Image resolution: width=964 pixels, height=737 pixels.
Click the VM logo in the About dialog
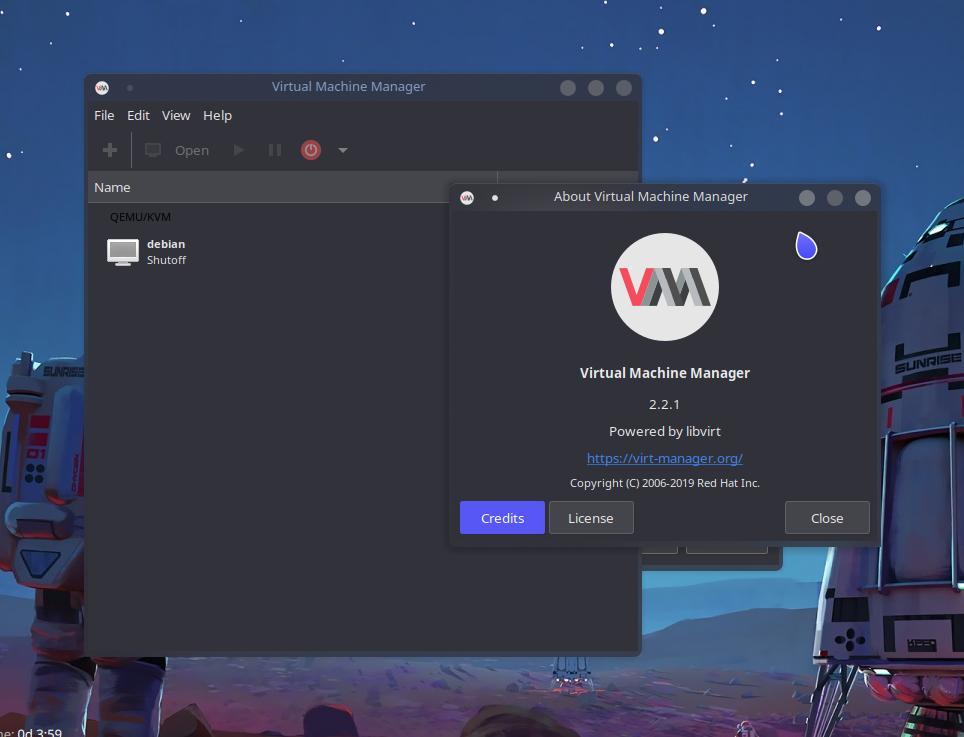(664, 287)
